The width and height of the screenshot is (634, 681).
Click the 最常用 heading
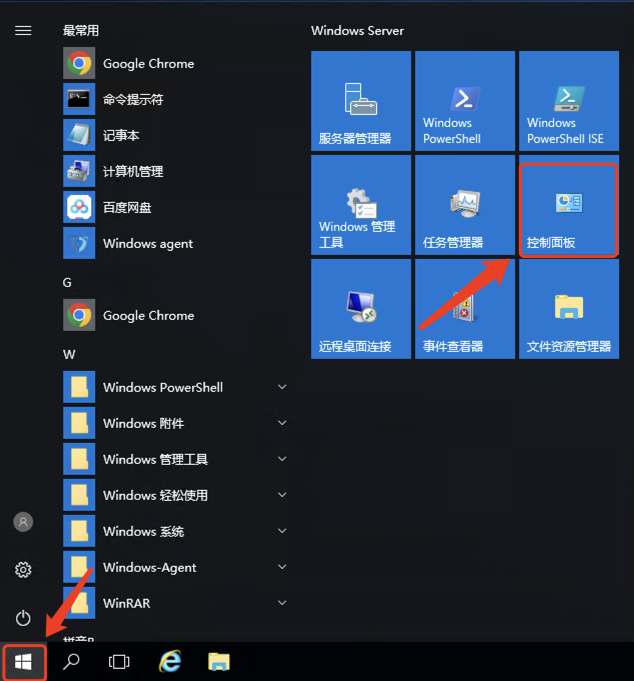coord(81,30)
